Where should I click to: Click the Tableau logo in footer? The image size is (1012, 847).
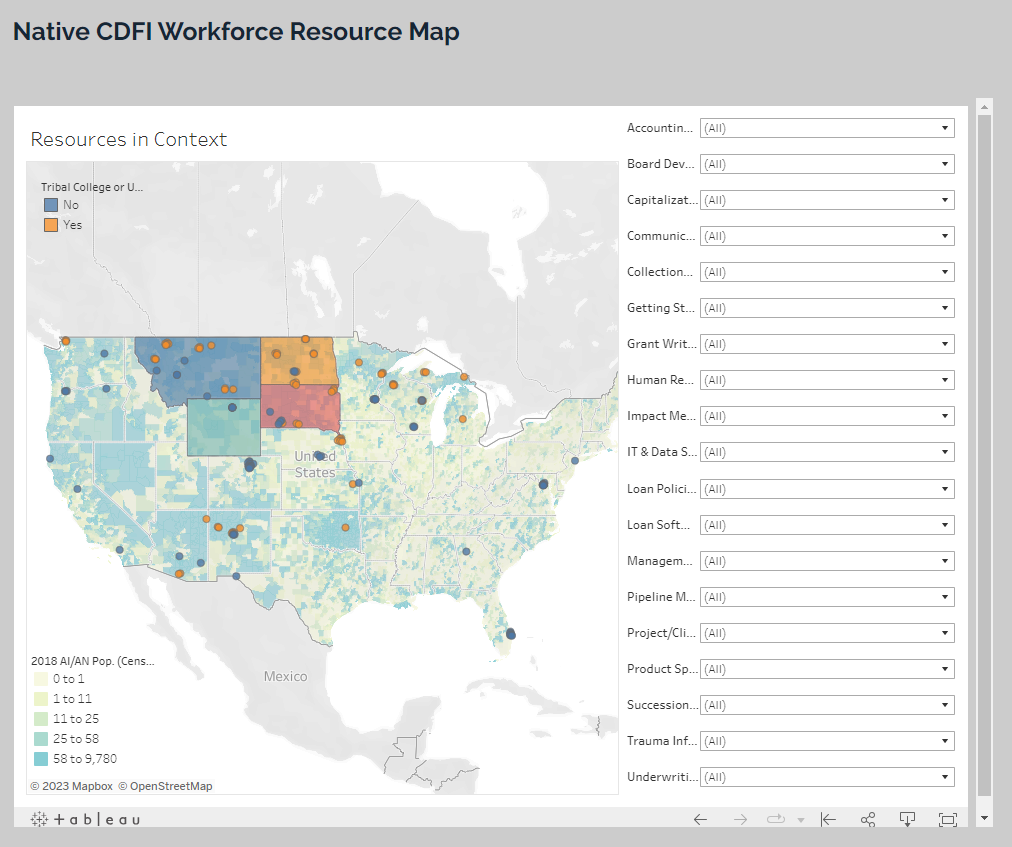(86, 819)
